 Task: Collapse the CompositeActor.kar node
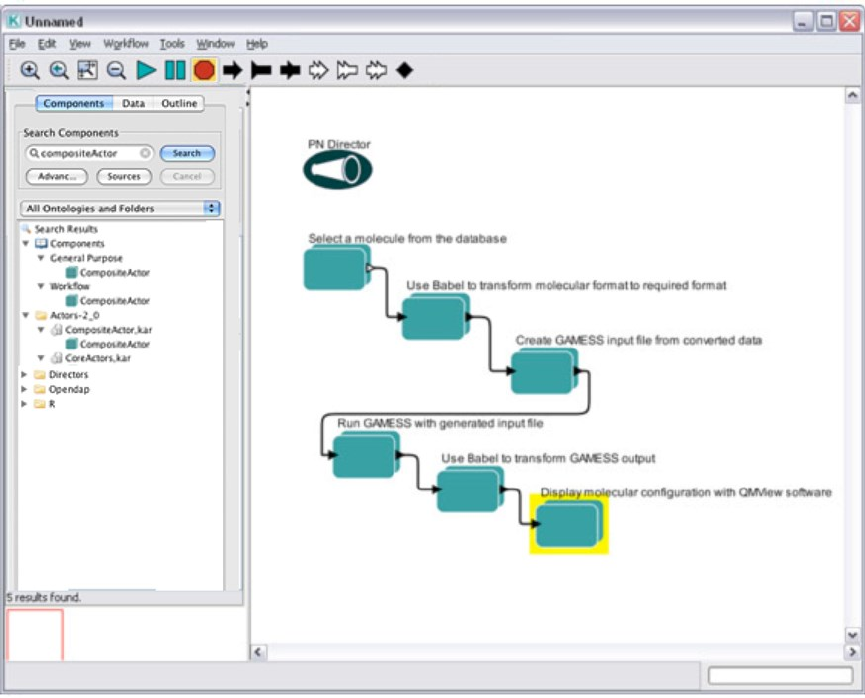(41, 329)
